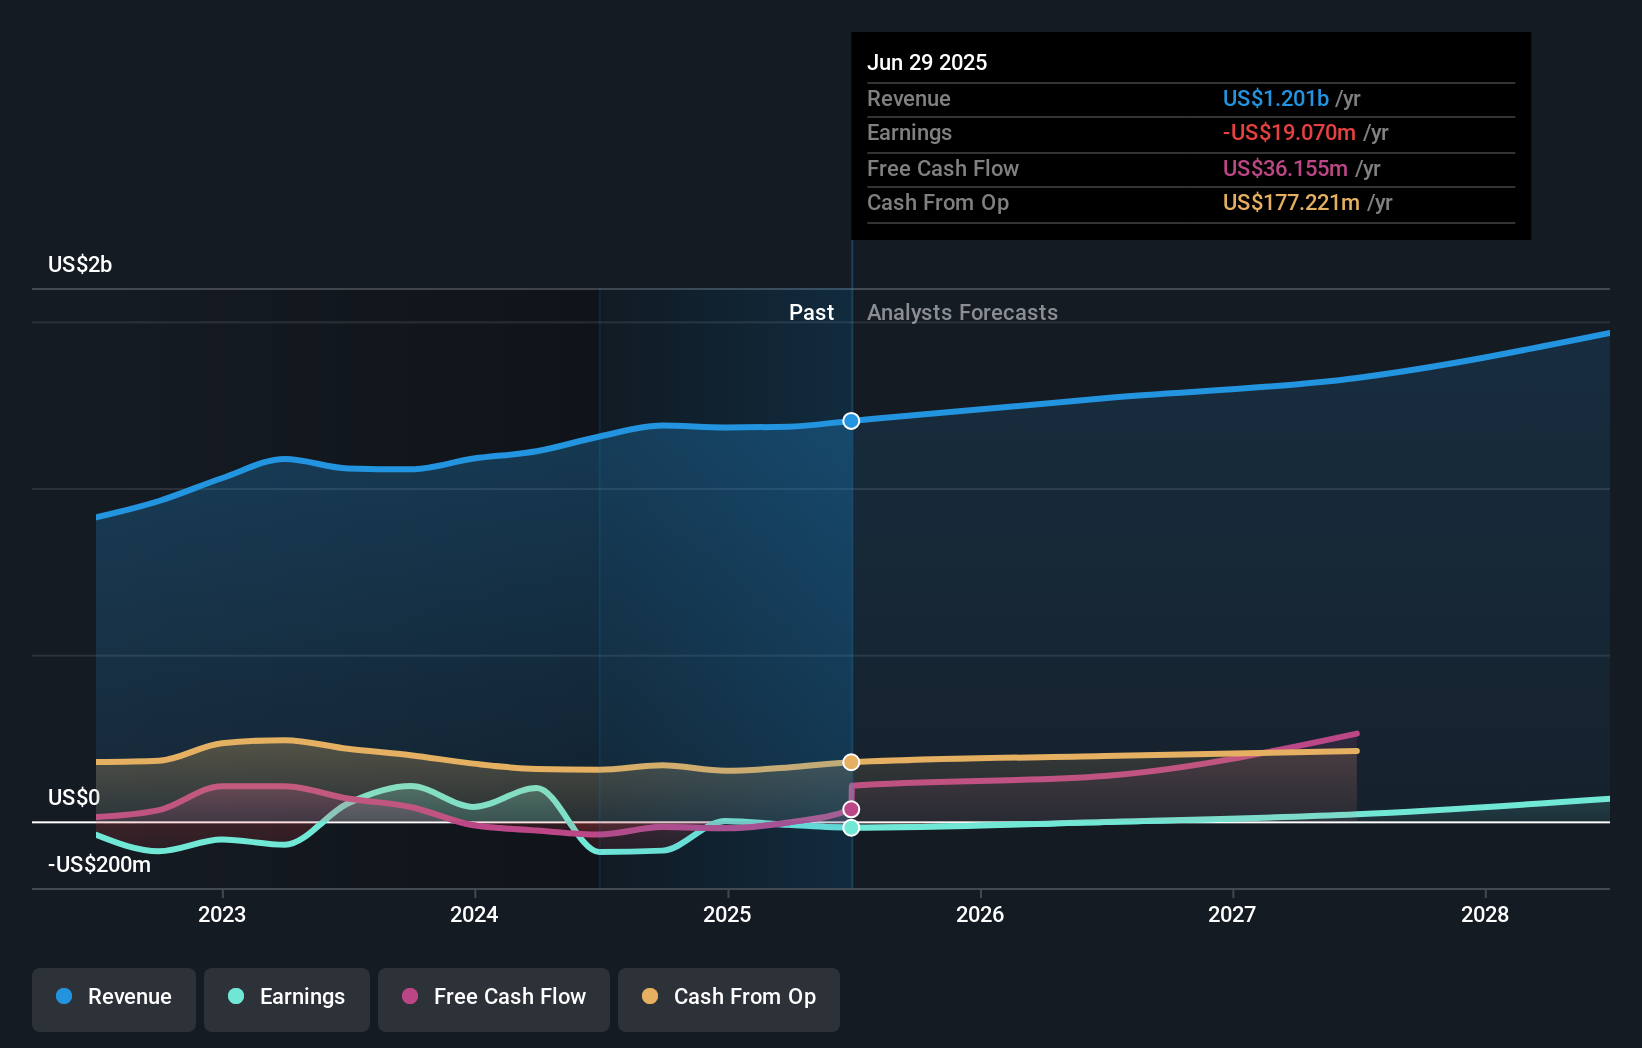This screenshot has width=1642, height=1048.
Task: Click the pink Free Cash Flow data point
Action: click(x=851, y=809)
